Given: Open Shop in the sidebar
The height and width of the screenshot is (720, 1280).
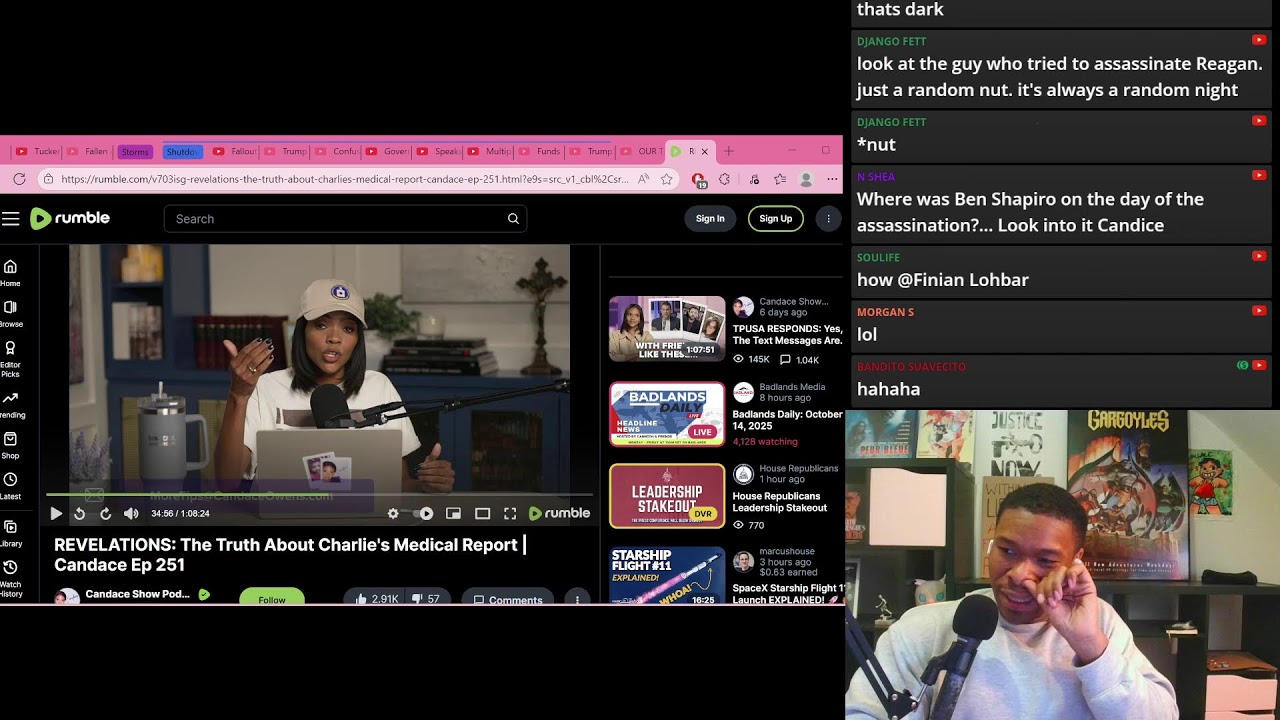Looking at the screenshot, I should [x=10, y=446].
